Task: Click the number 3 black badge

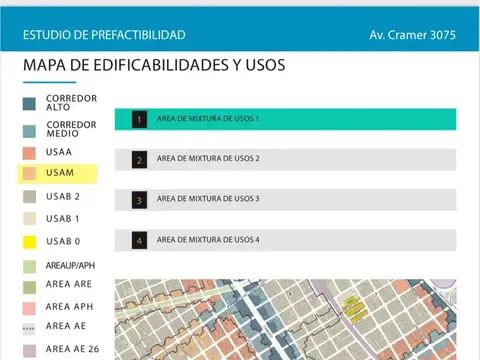Action: [x=139, y=200]
